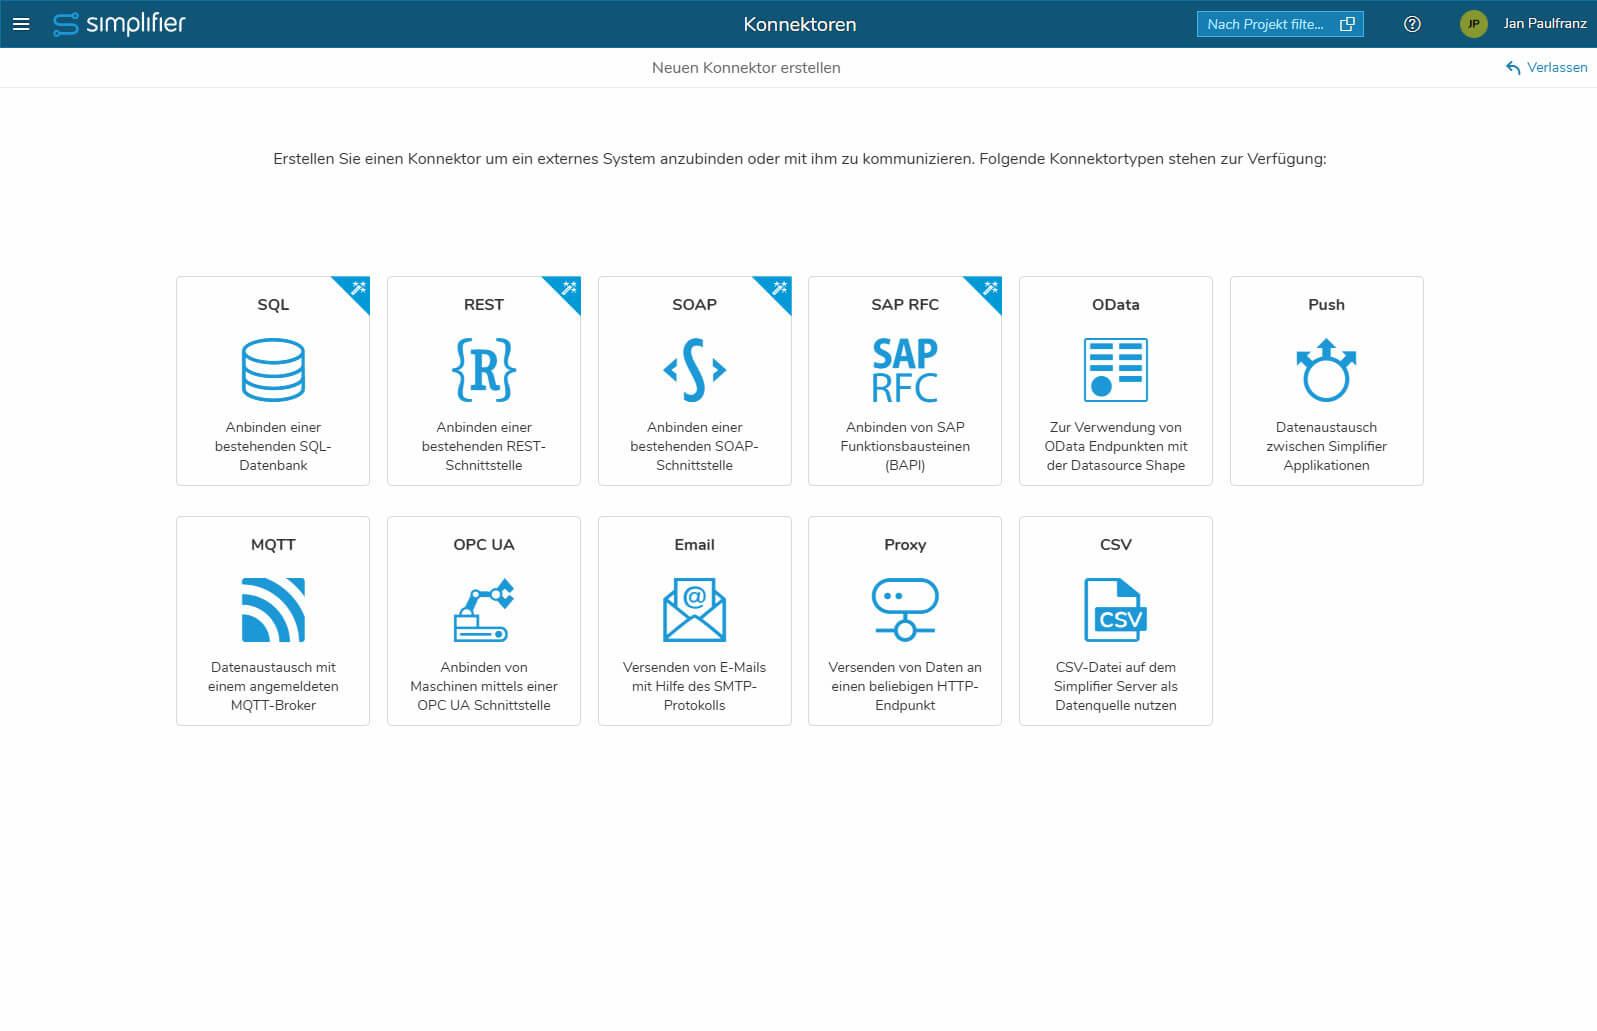Open the 'Nach Projekt filtern' project filter
1597x1031 pixels.
coord(1279,24)
